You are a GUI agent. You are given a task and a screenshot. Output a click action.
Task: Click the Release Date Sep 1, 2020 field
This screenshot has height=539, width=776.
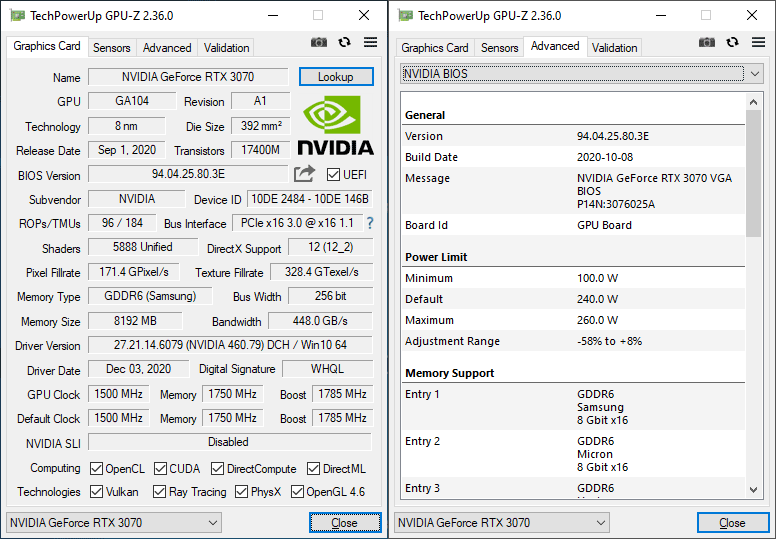127,150
